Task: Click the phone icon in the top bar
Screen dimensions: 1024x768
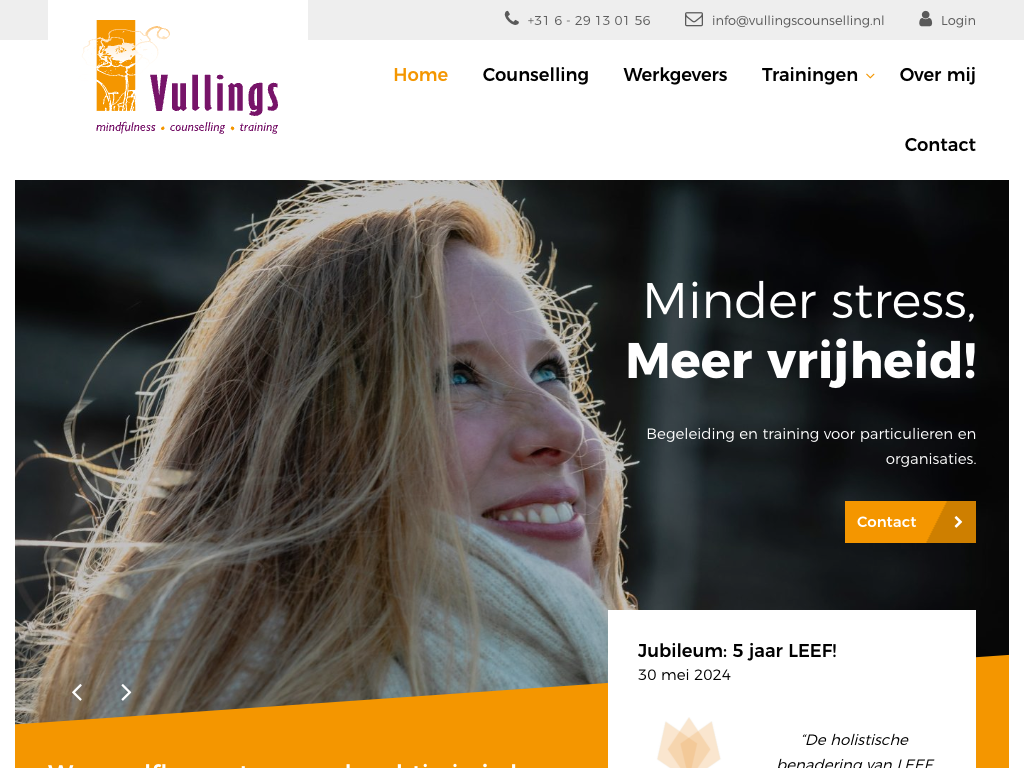Action: click(x=511, y=19)
